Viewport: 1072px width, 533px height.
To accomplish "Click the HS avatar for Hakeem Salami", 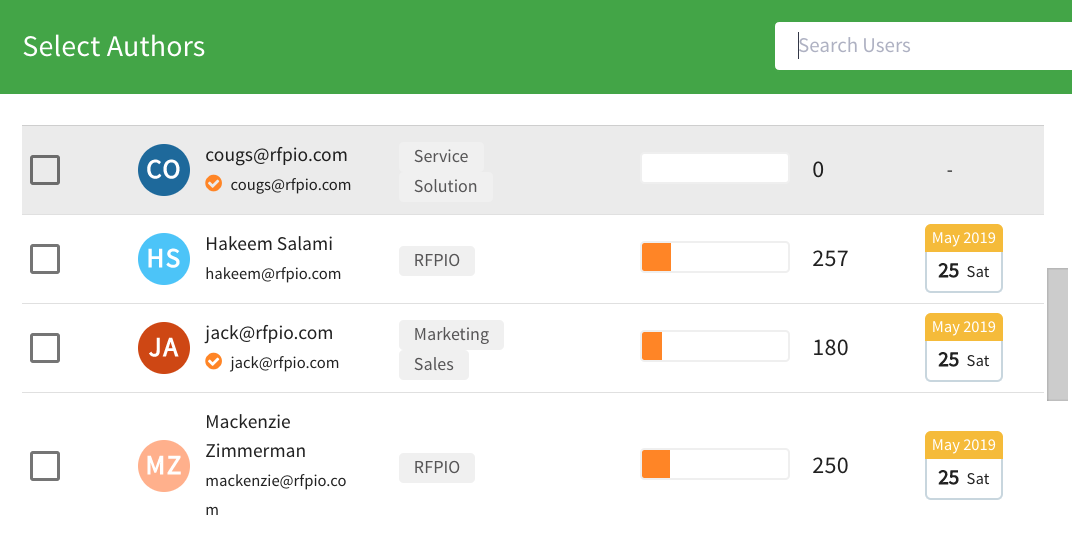I will 163,258.
